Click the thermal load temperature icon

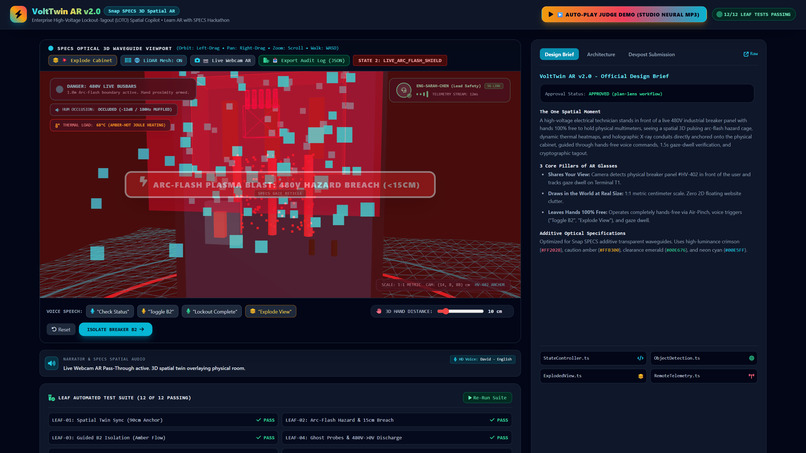point(57,125)
